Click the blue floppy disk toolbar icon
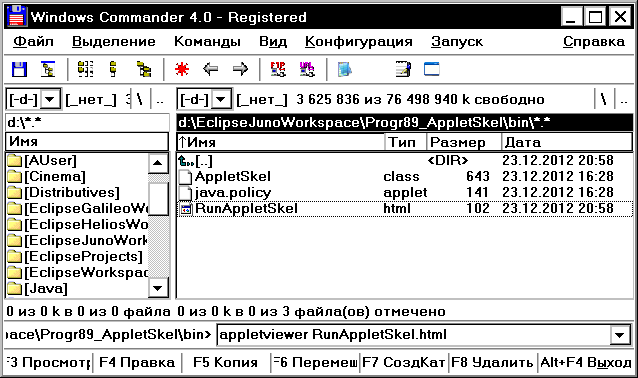 pyautogui.click(x=19, y=70)
